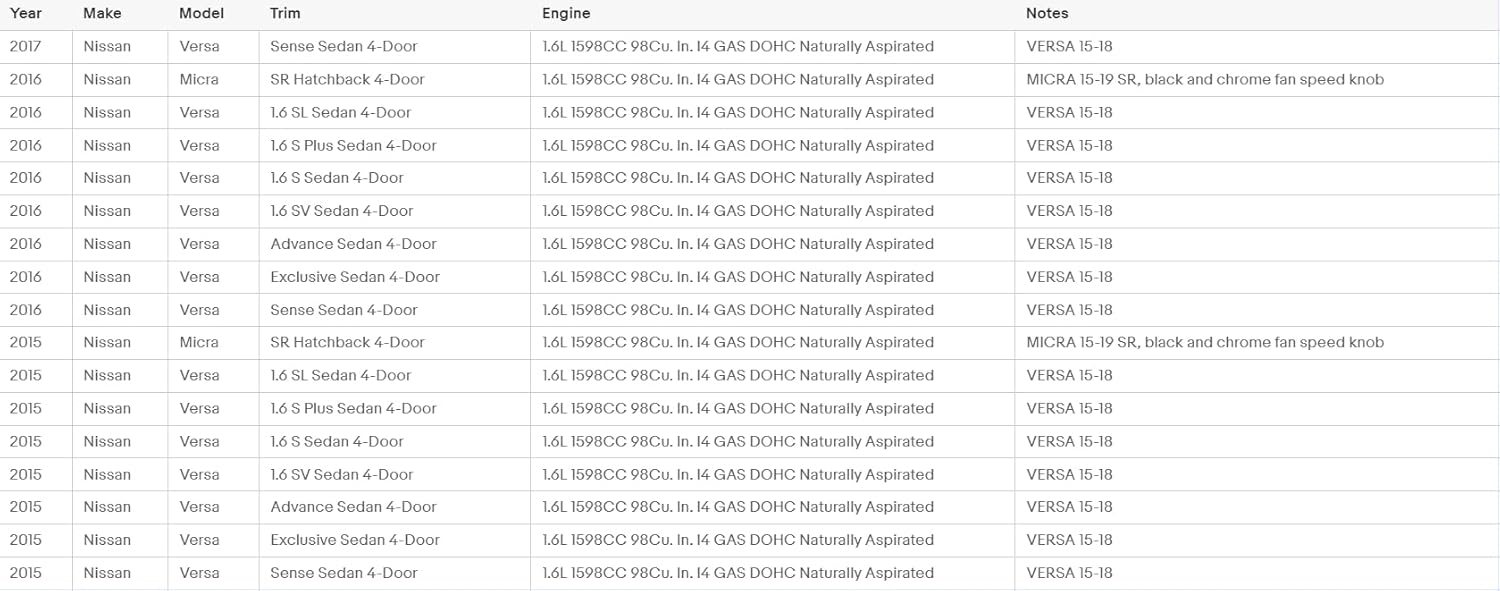Click the Micra model cell for 2015

tap(199, 342)
